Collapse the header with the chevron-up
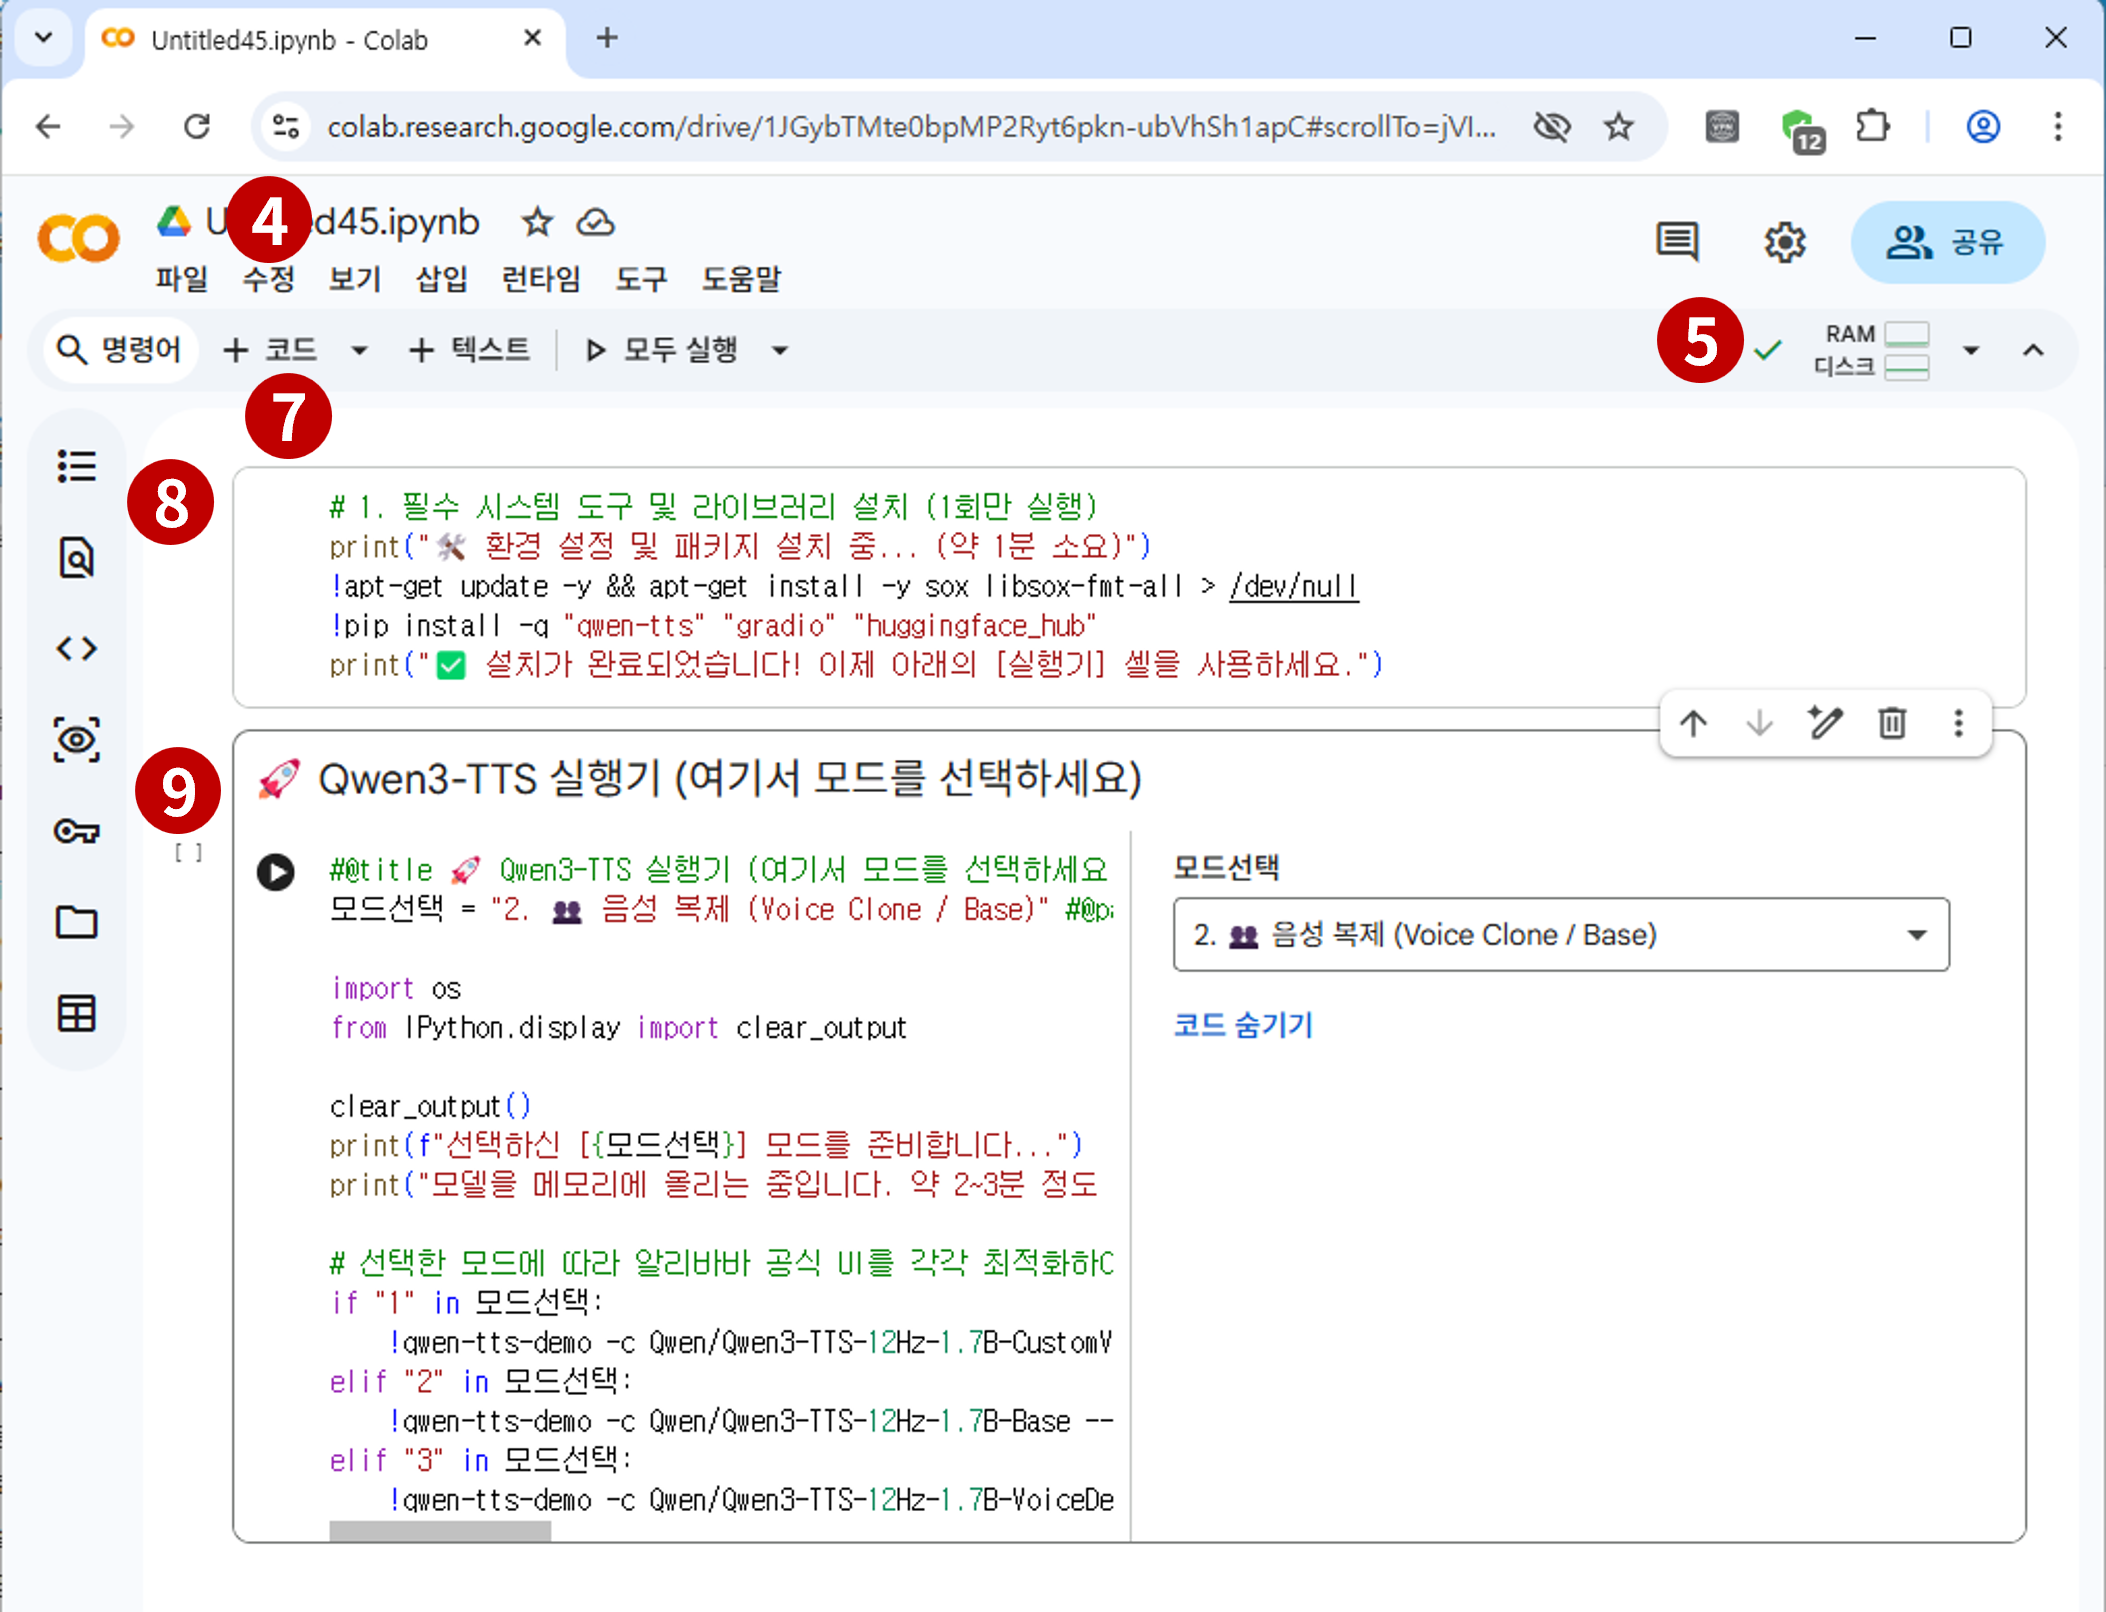 point(2033,350)
